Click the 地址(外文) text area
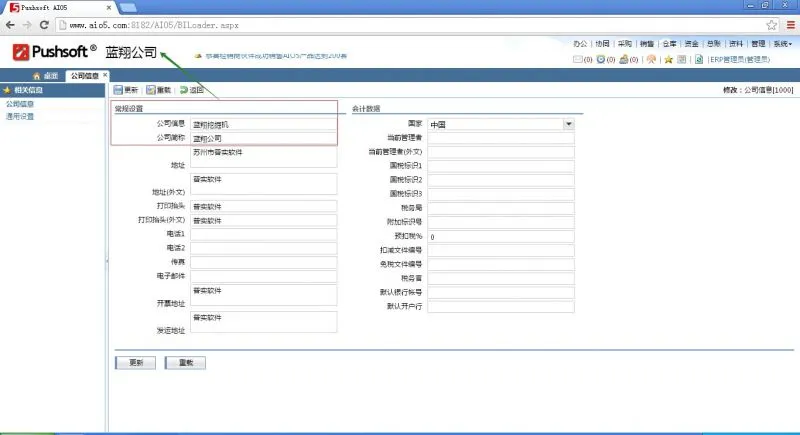This screenshot has height=435, width=800. pos(263,184)
